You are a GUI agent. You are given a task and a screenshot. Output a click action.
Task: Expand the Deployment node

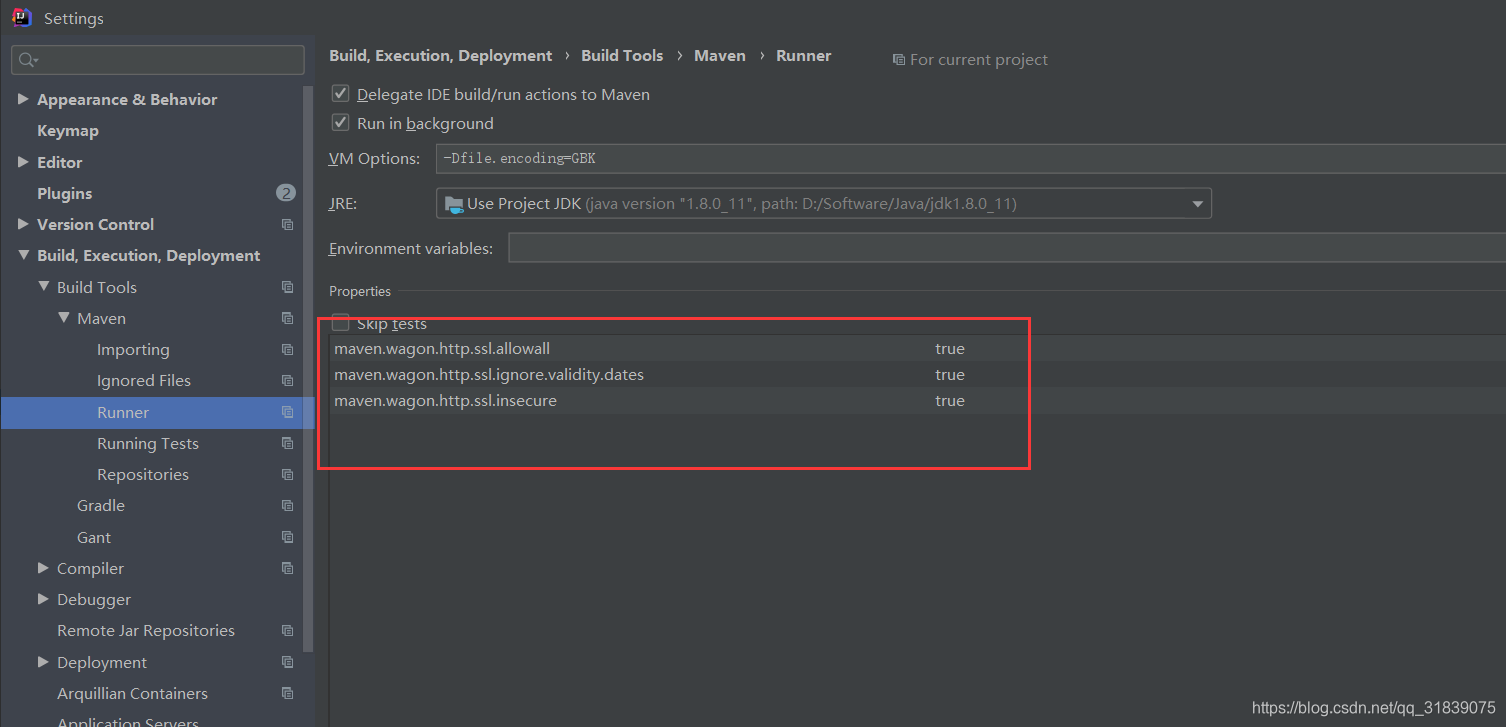43,662
